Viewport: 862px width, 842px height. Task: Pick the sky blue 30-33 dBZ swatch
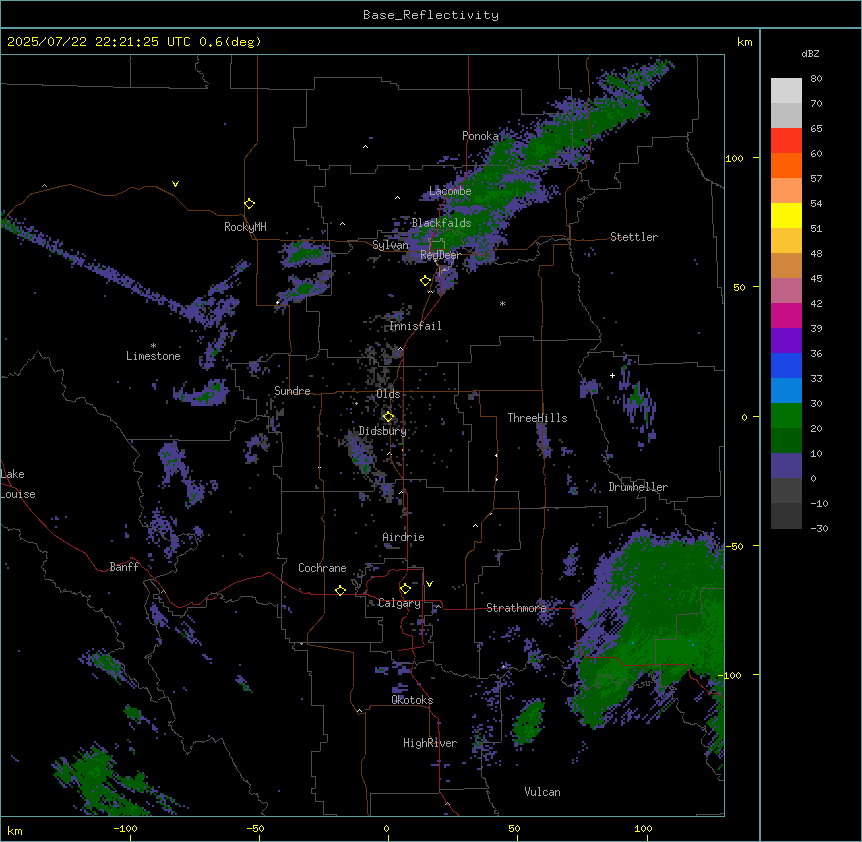coord(786,390)
